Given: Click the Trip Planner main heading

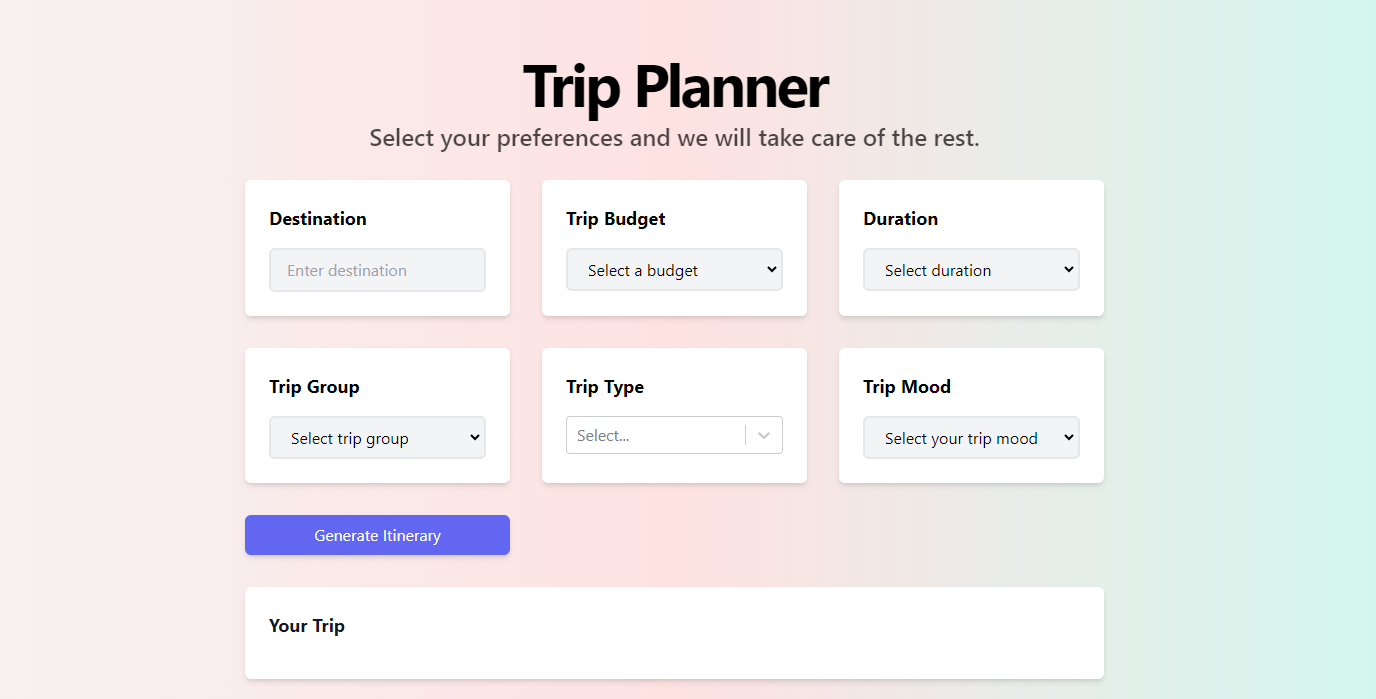Looking at the screenshot, I should click(x=675, y=86).
